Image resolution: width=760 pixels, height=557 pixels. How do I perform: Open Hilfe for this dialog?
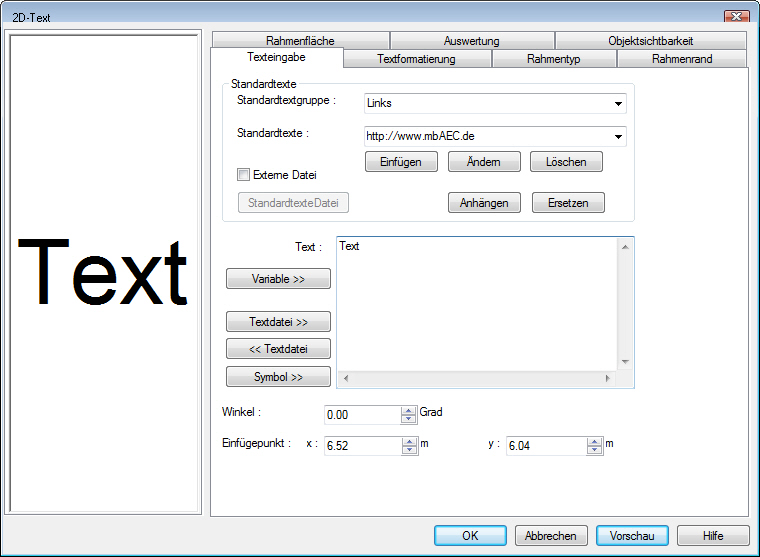tap(713, 536)
